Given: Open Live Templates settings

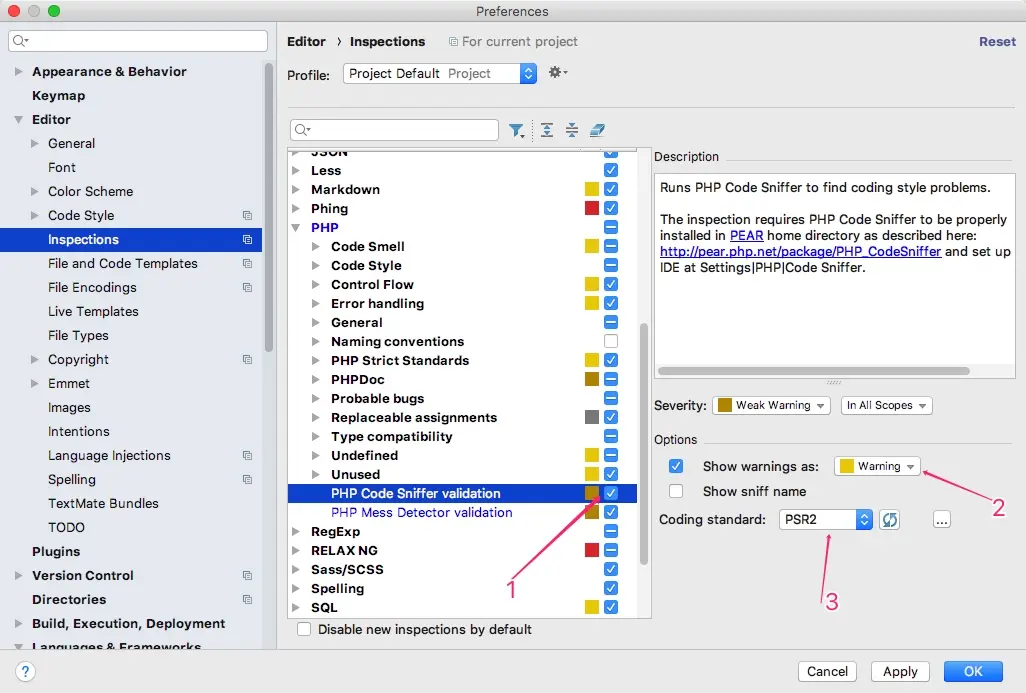Looking at the screenshot, I should pyautogui.click(x=93, y=311).
